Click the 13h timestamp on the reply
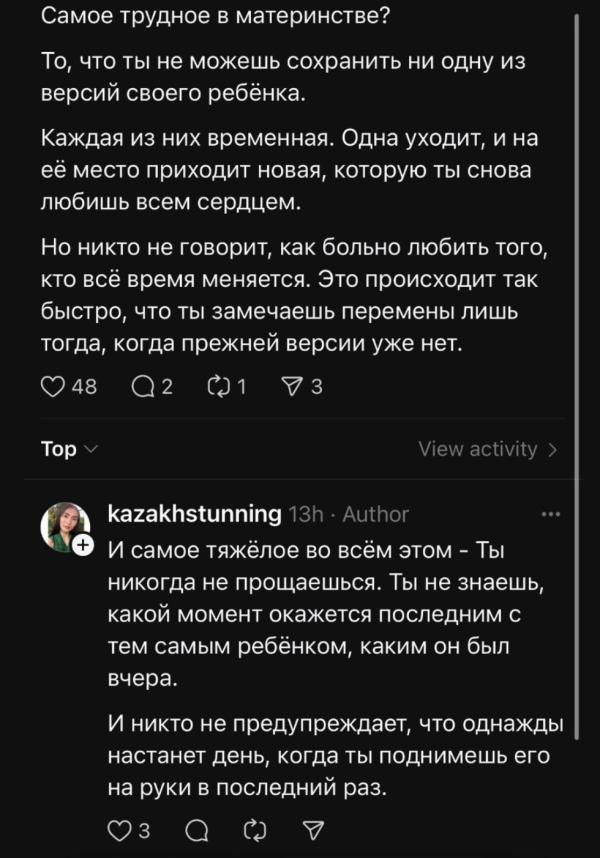This screenshot has width=600, height=858. point(305,514)
